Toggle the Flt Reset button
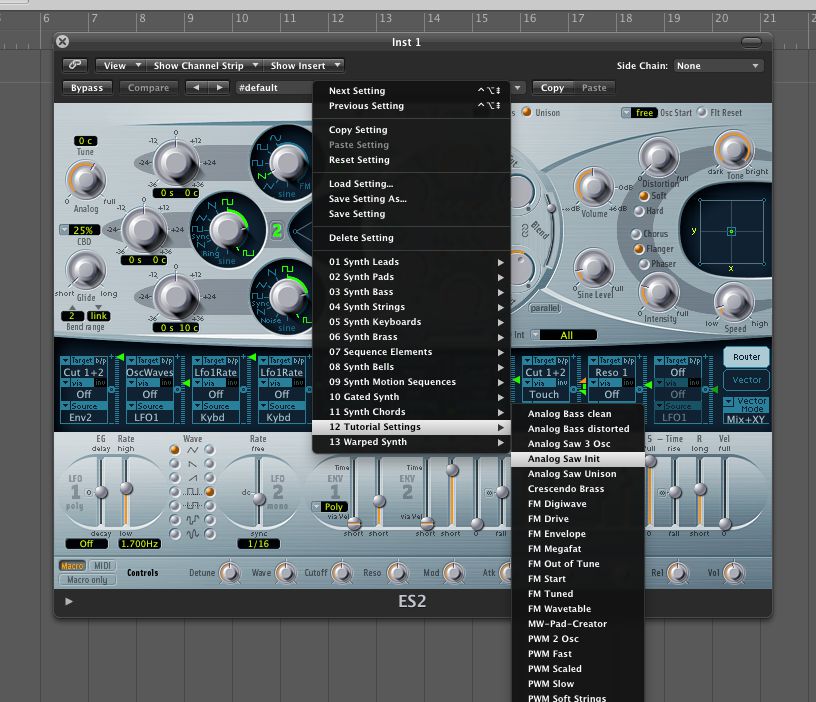The height and width of the screenshot is (702, 816). click(702, 112)
